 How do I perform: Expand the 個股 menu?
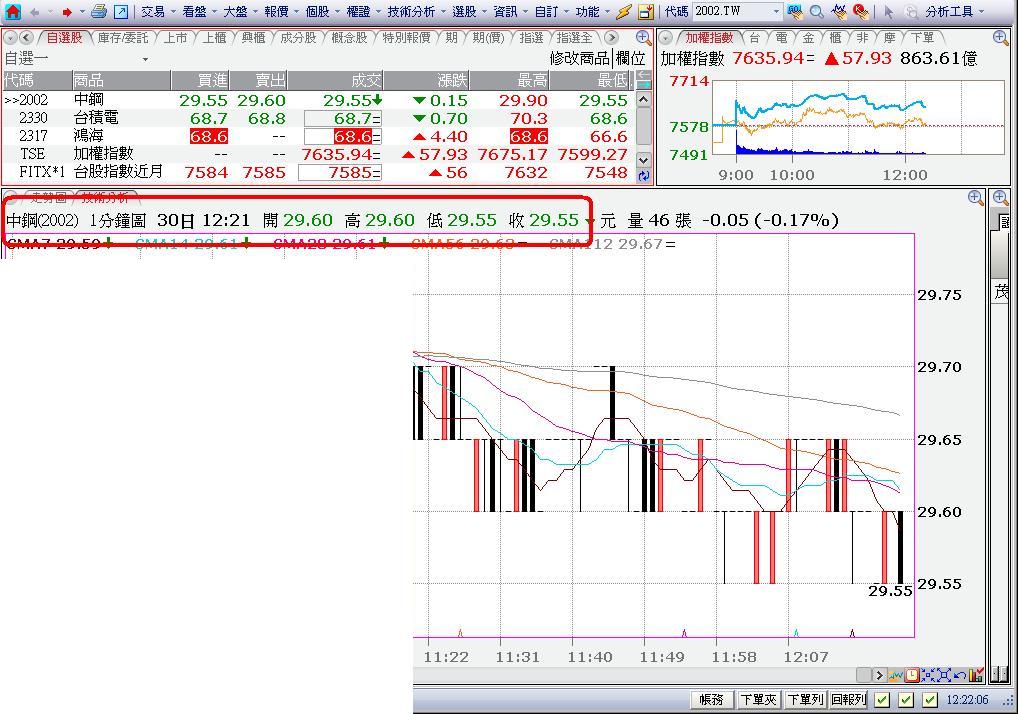[321, 12]
